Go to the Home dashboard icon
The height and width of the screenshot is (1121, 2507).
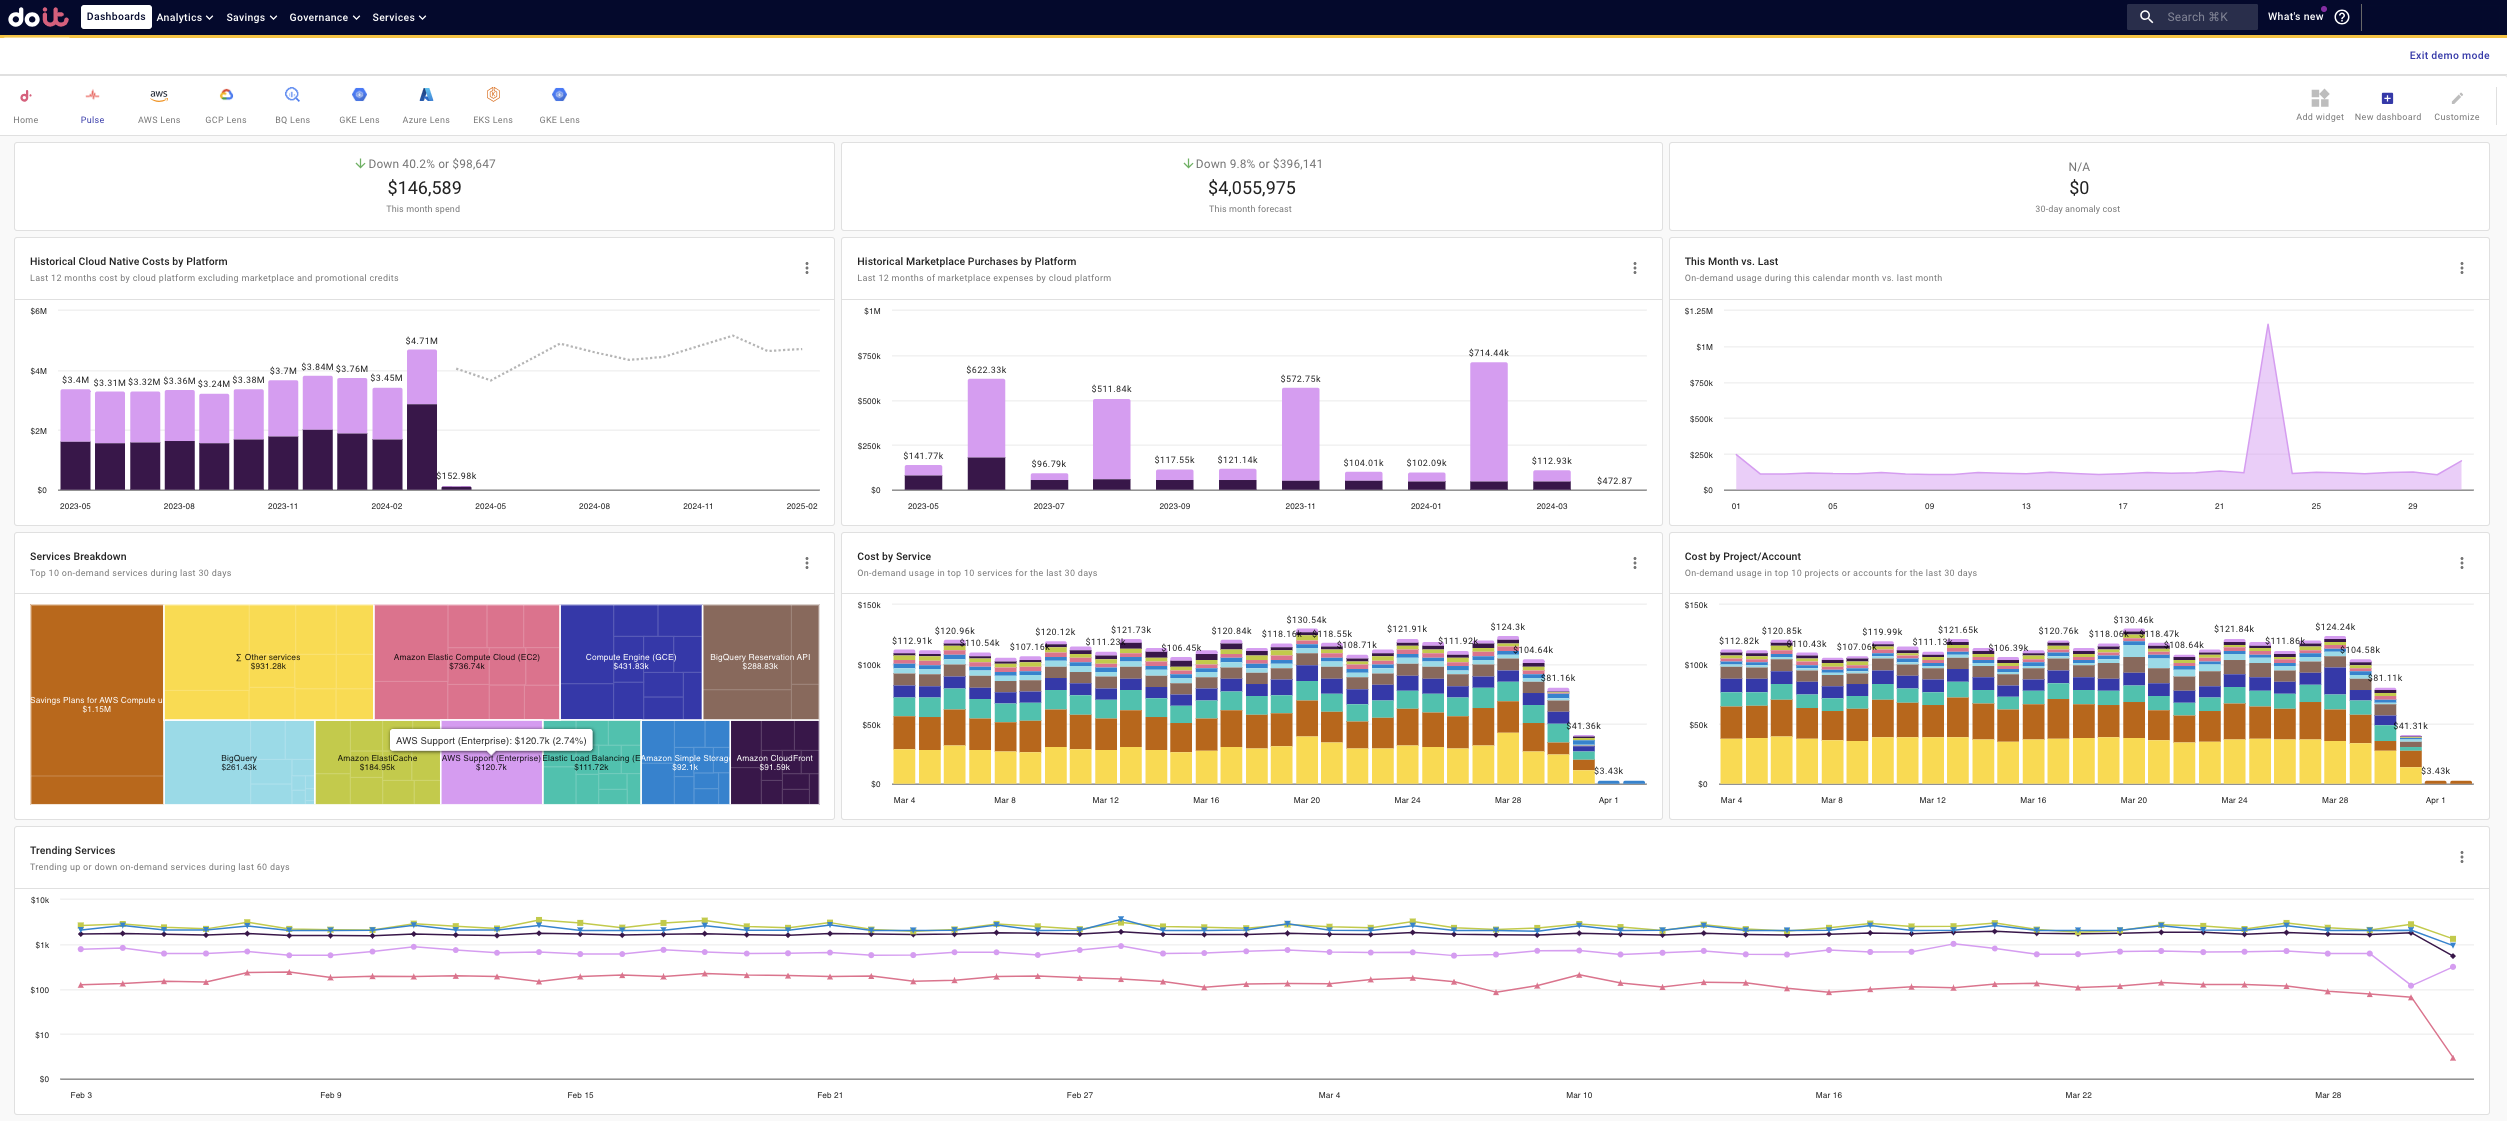tap(26, 97)
